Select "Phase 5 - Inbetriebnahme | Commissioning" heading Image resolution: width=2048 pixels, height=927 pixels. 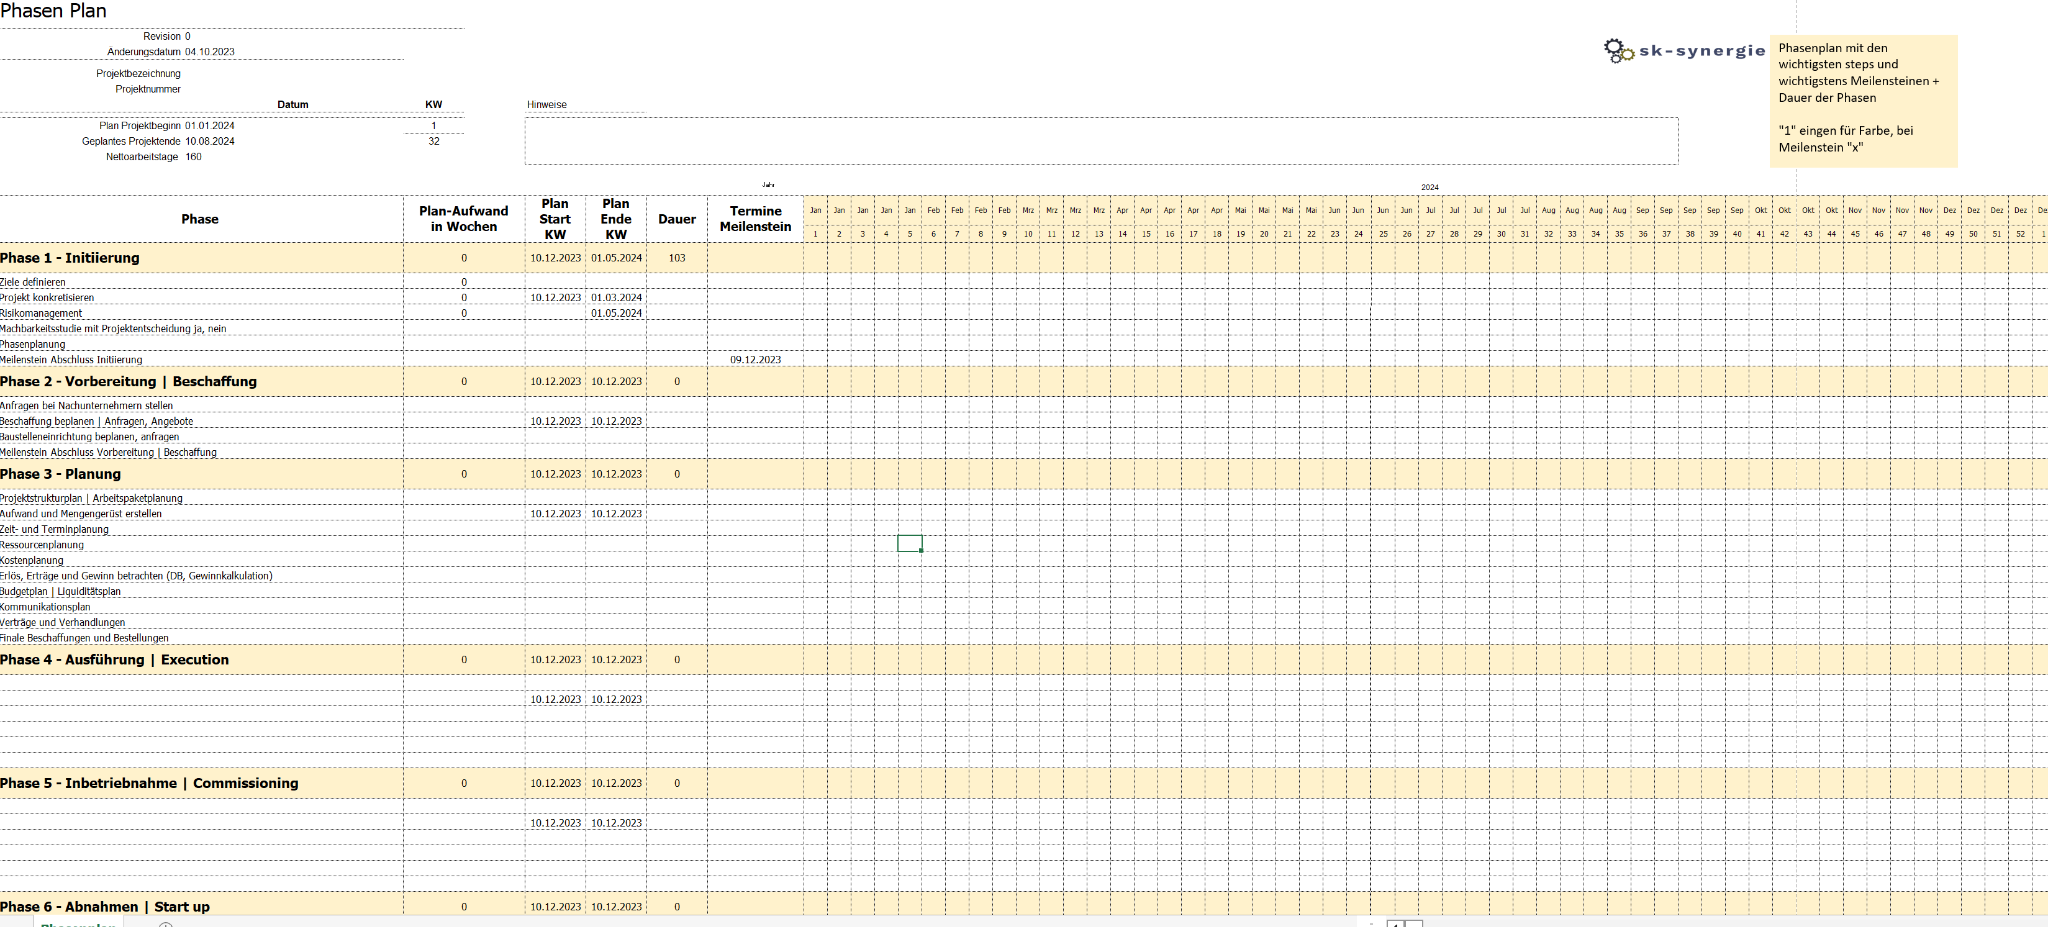[149, 783]
